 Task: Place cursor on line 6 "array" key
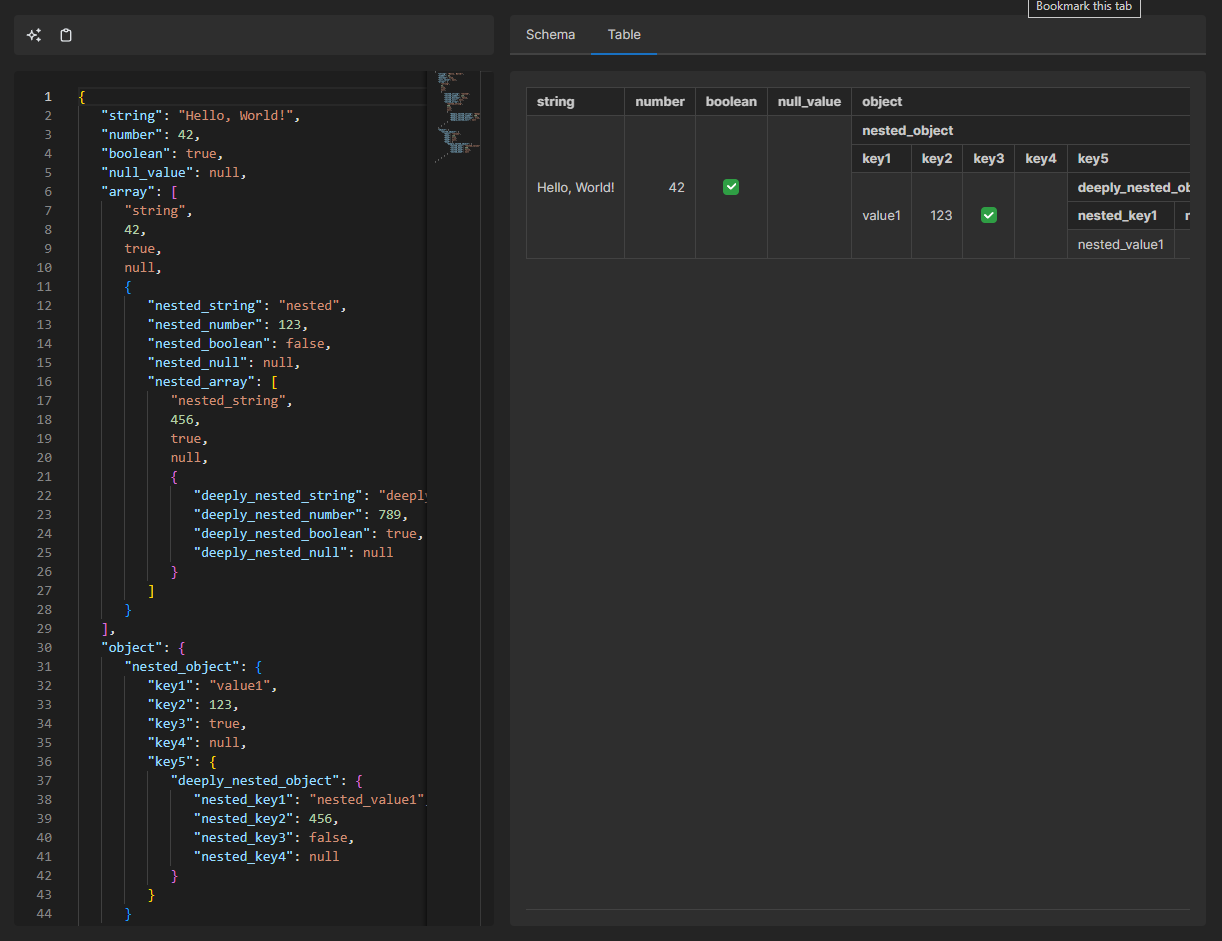tap(128, 191)
